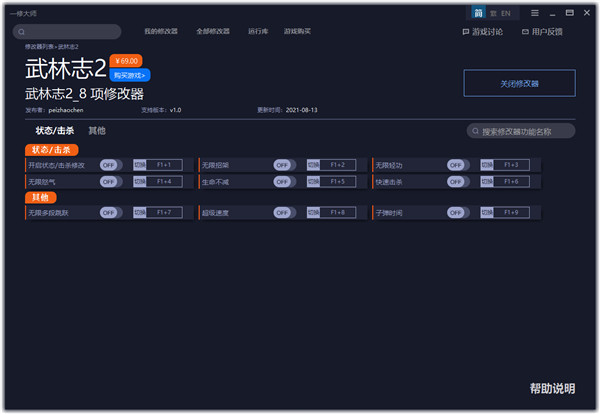Click the ¥69.00 price tag
The image size is (600, 414).
(x=125, y=61)
